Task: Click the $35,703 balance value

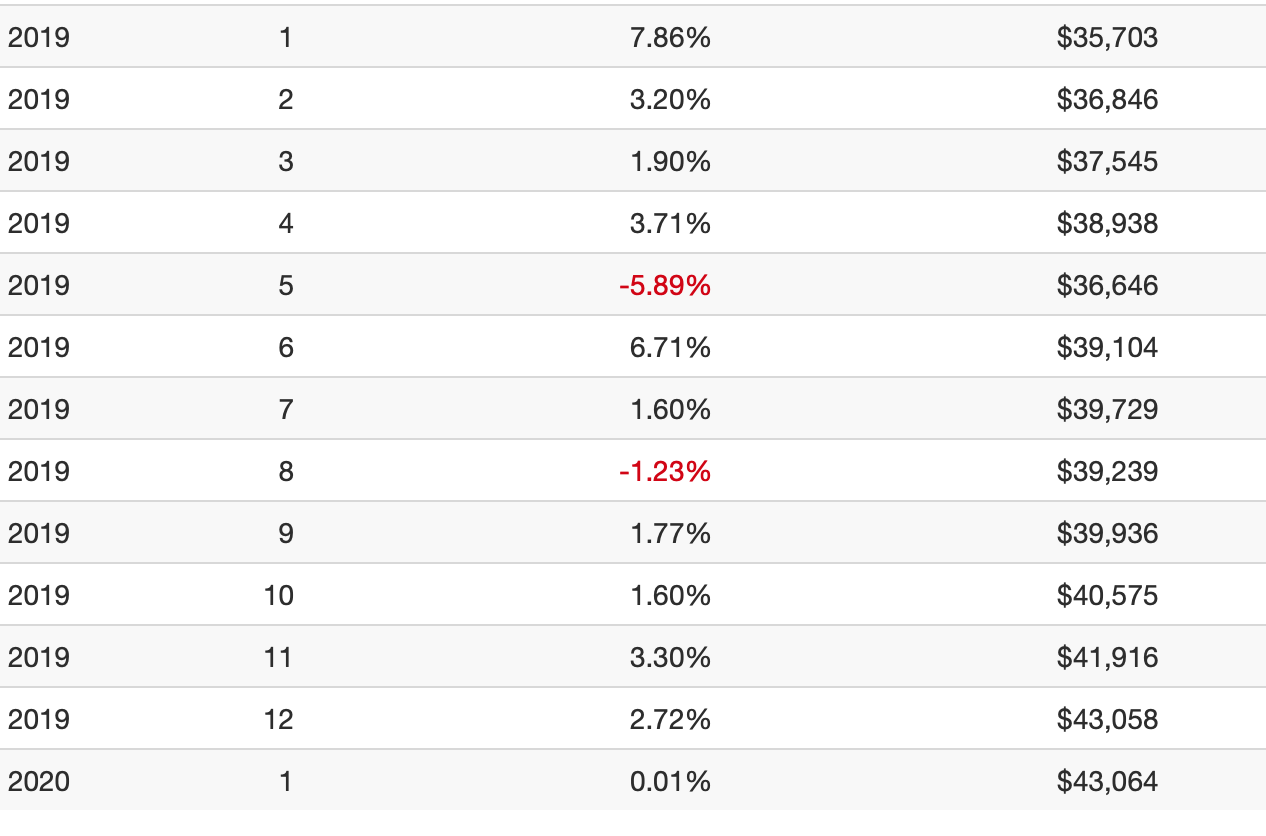Action: click(1107, 37)
